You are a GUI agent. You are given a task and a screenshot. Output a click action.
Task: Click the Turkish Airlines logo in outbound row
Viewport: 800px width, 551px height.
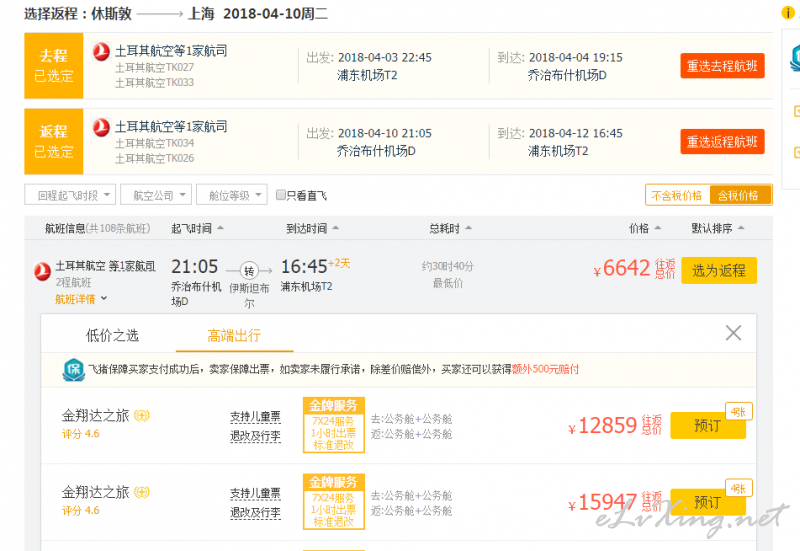tap(101, 52)
